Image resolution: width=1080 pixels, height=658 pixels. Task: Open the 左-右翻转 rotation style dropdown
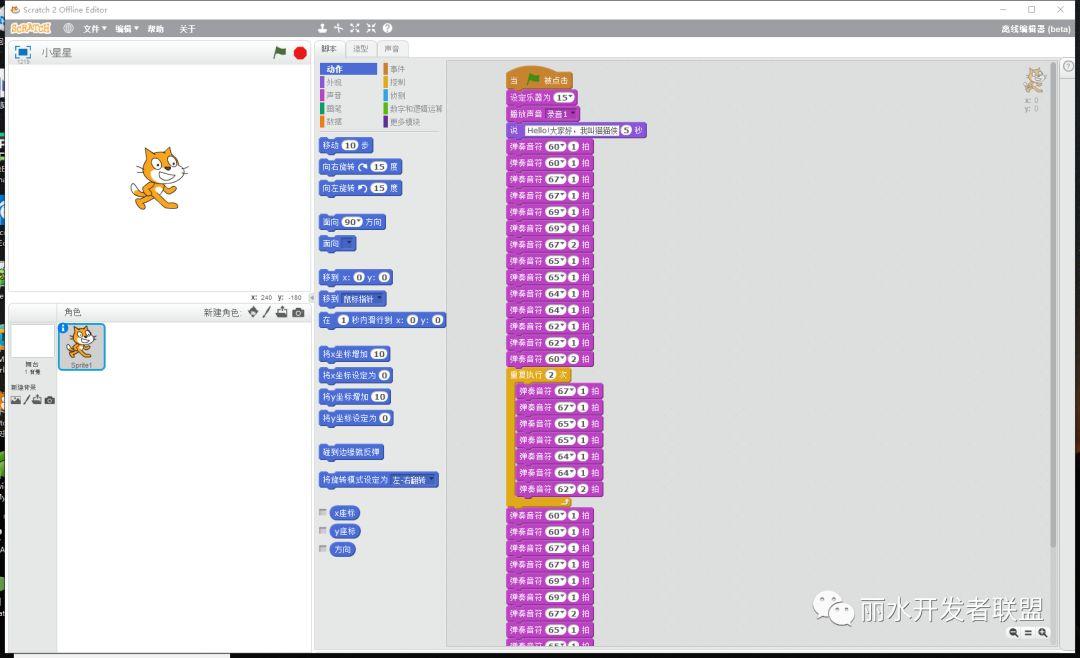413,480
